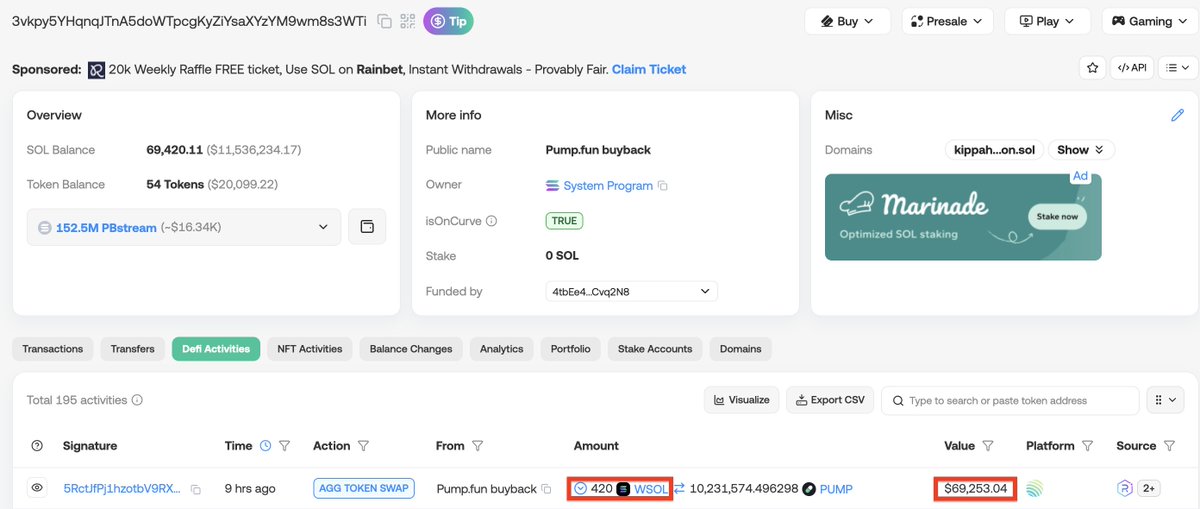The height and width of the screenshot is (509, 1200).
Task: Open the list options dropdown beside API
Action: pos(1177,68)
